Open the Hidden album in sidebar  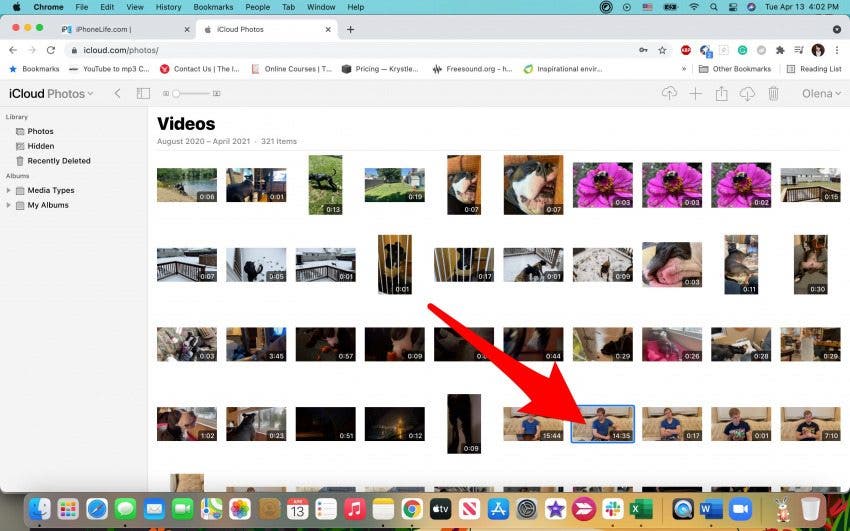tap(41, 146)
